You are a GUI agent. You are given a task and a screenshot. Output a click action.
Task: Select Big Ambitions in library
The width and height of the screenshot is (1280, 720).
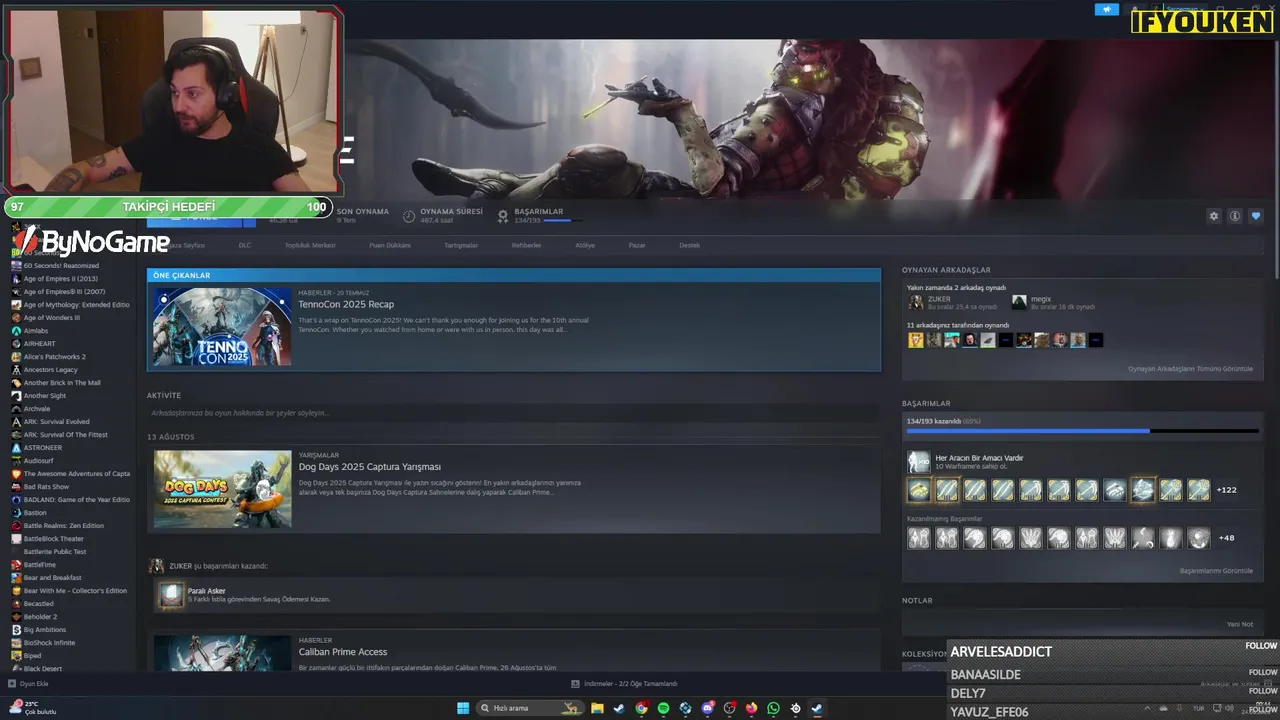[x=45, y=630]
